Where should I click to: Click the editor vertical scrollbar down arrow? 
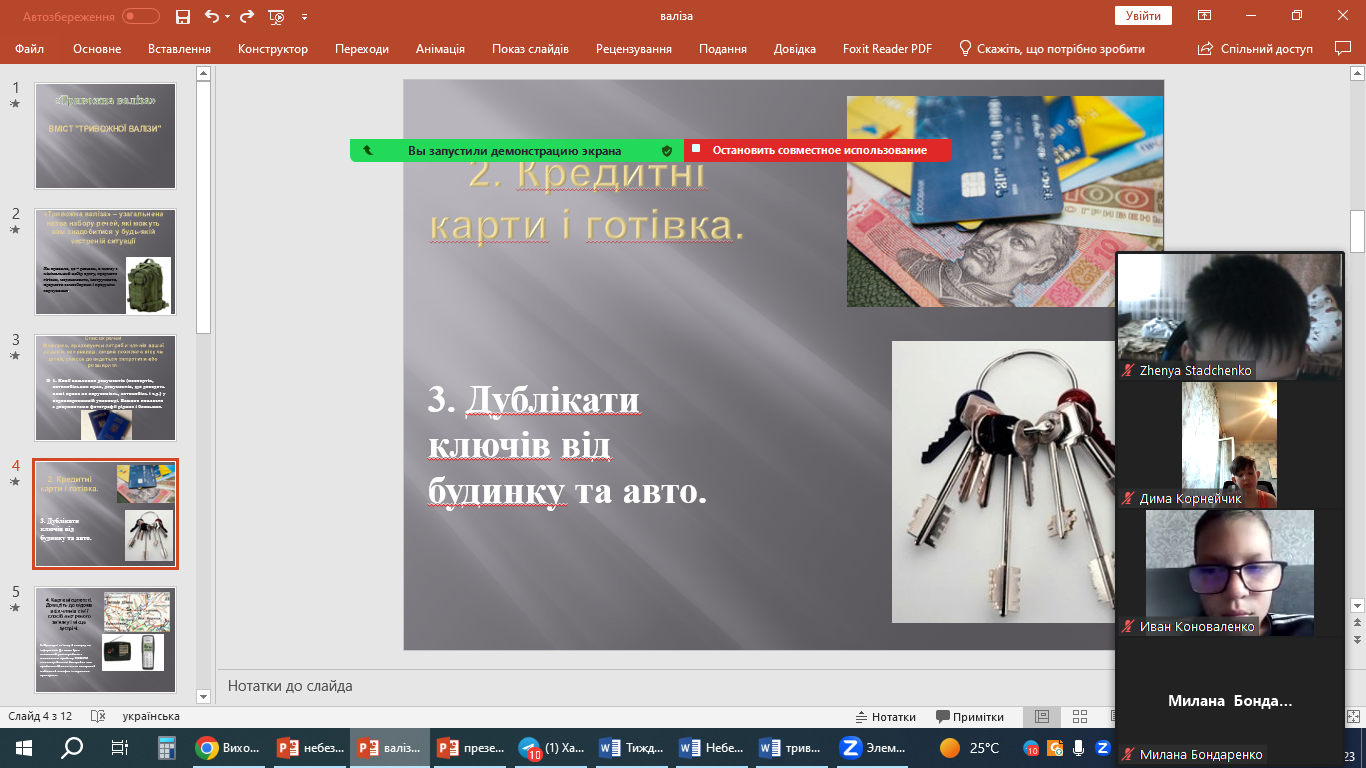pyautogui.click(x=1357, y=606)
